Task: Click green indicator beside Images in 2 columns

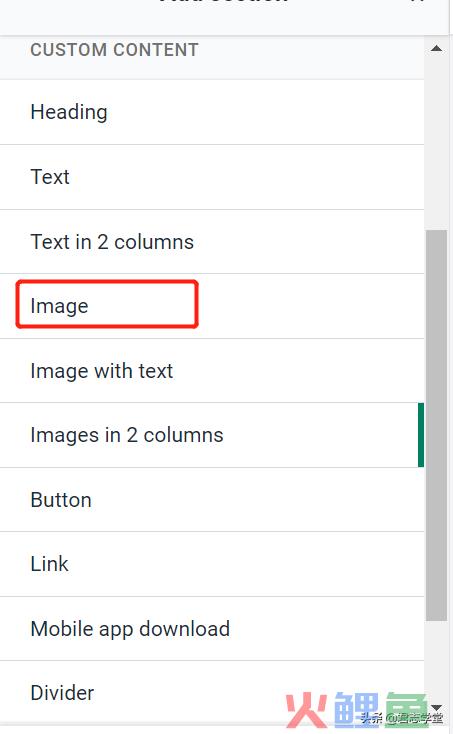Action: (x=421, y=435)
